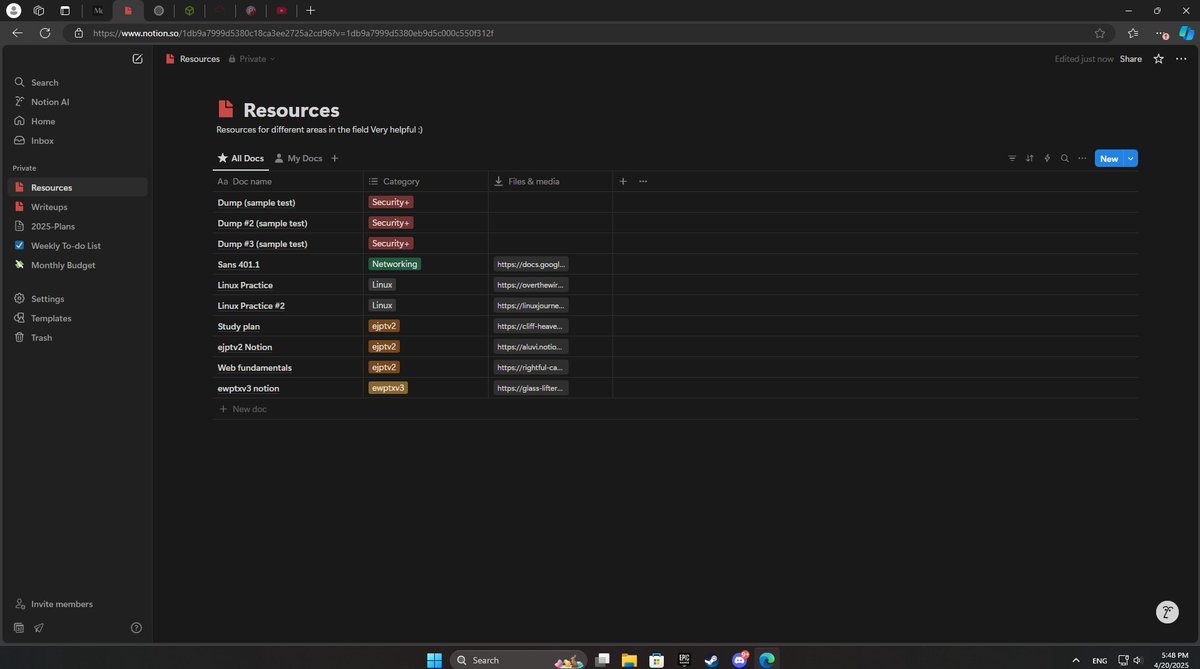Toggle Weekly To-do List checkbox icon
The image size is (1200, 669).
(19, 245)
